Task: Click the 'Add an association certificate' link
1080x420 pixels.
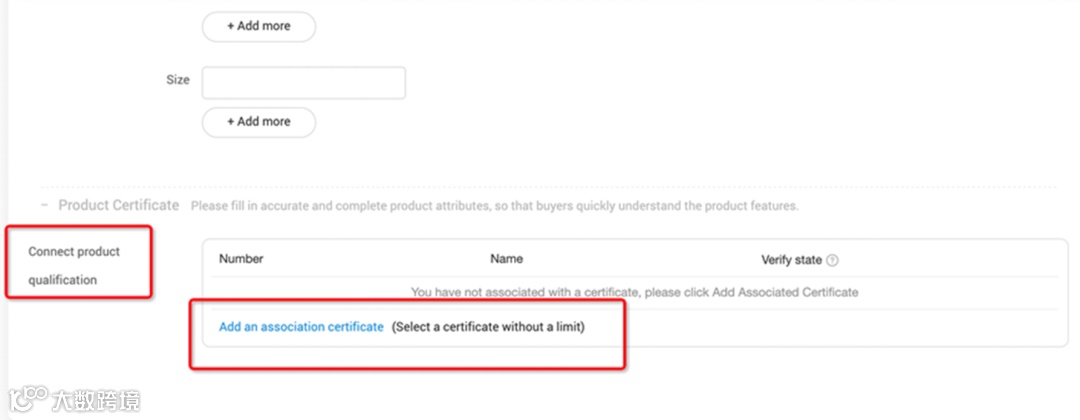Action: pos(301,327)
